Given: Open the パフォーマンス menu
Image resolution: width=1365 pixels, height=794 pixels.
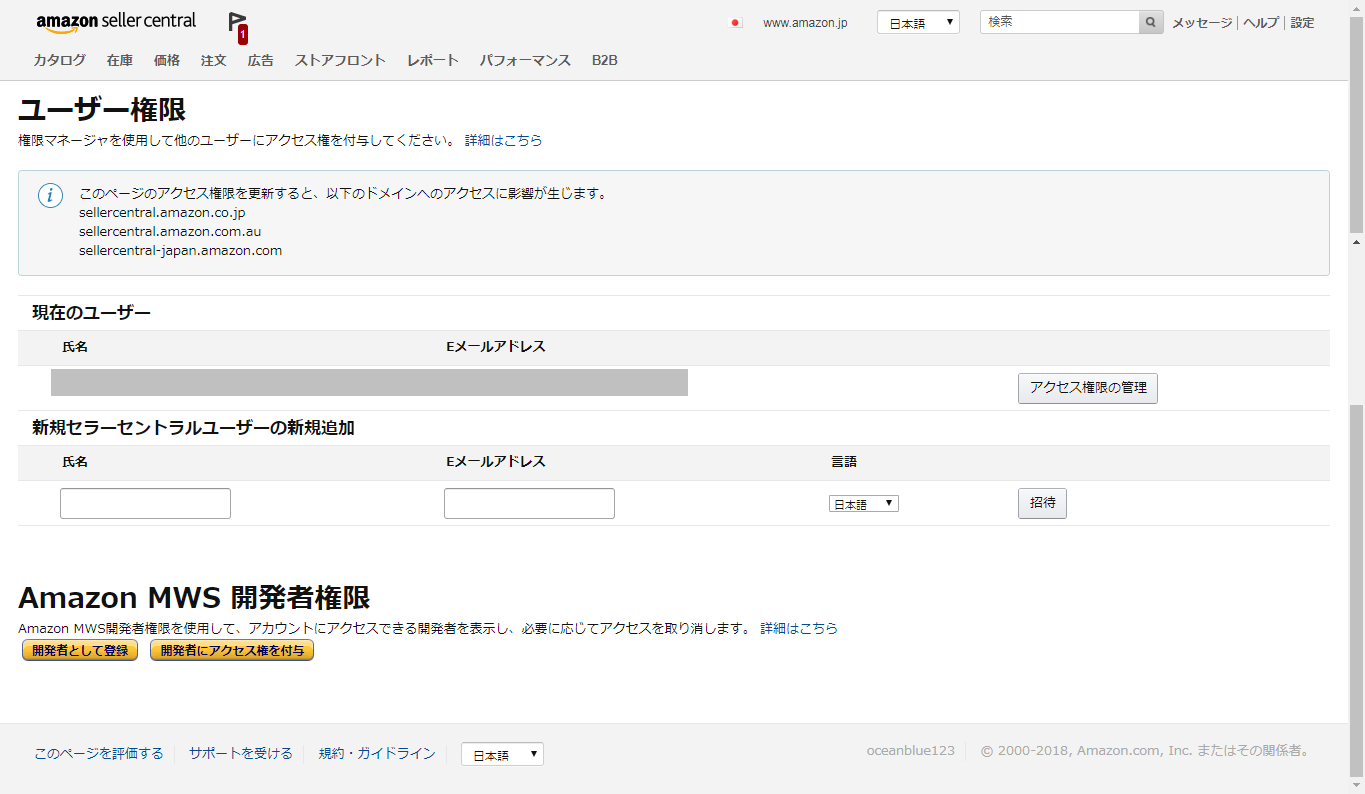Looking at the screenshot, I should click(525, 60).
